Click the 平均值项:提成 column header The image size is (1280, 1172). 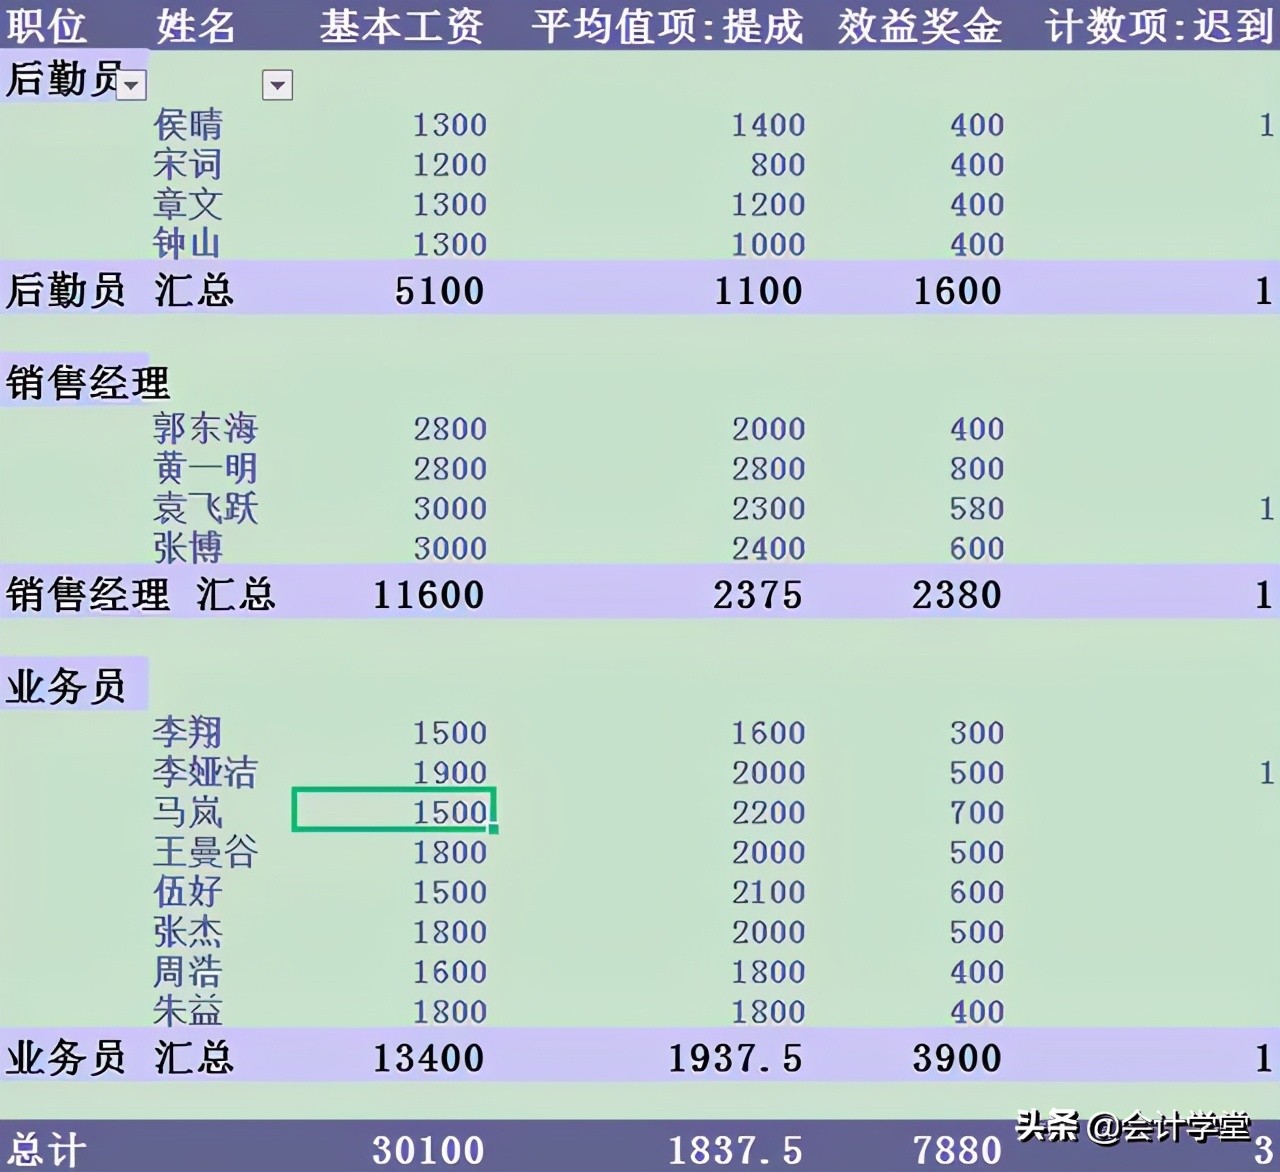pos(668,27)
